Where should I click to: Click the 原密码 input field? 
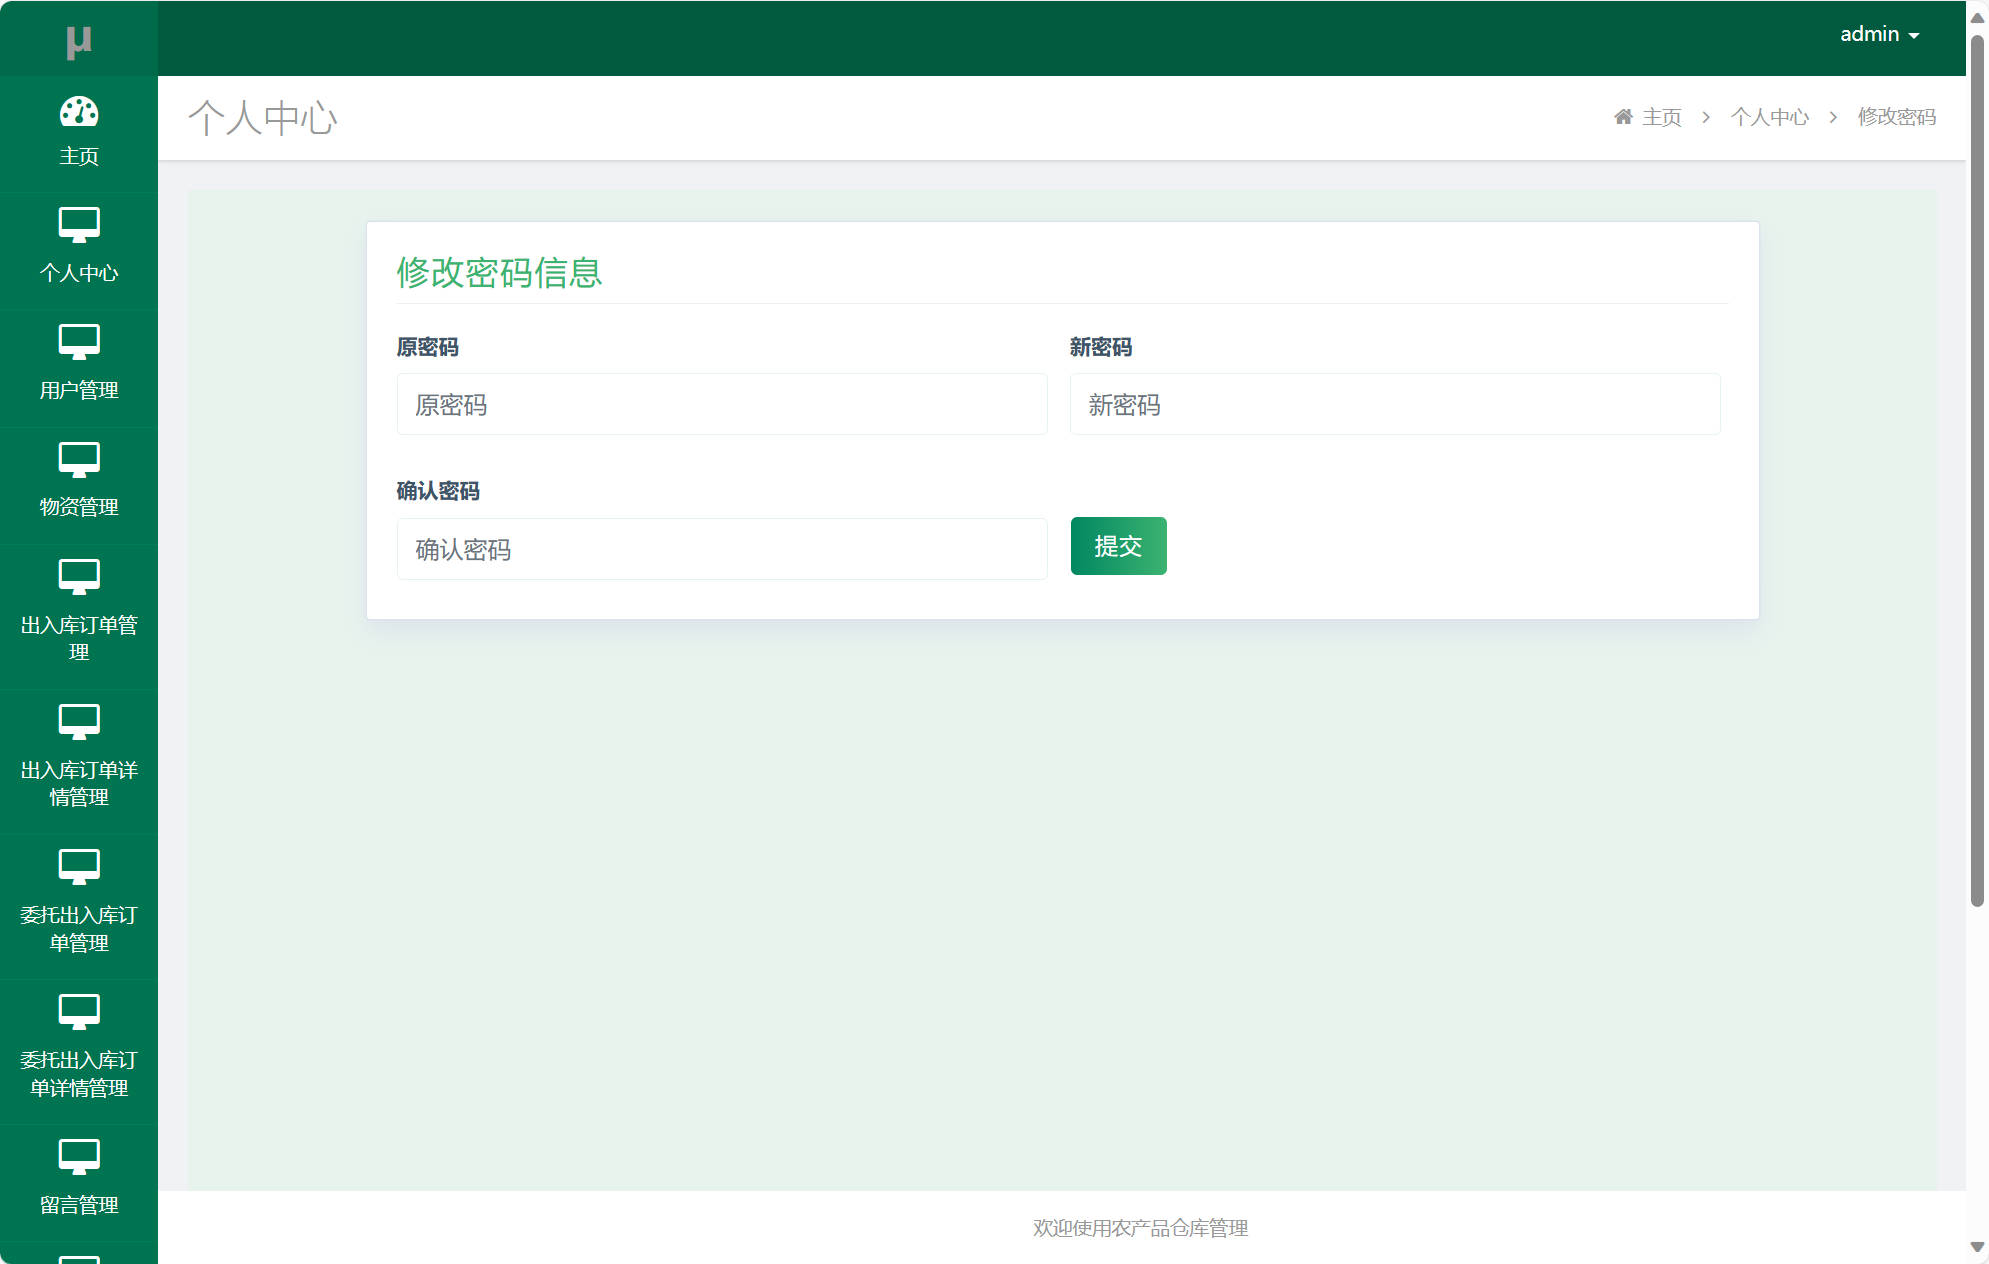pyautogui.click(x=721, y=404)
